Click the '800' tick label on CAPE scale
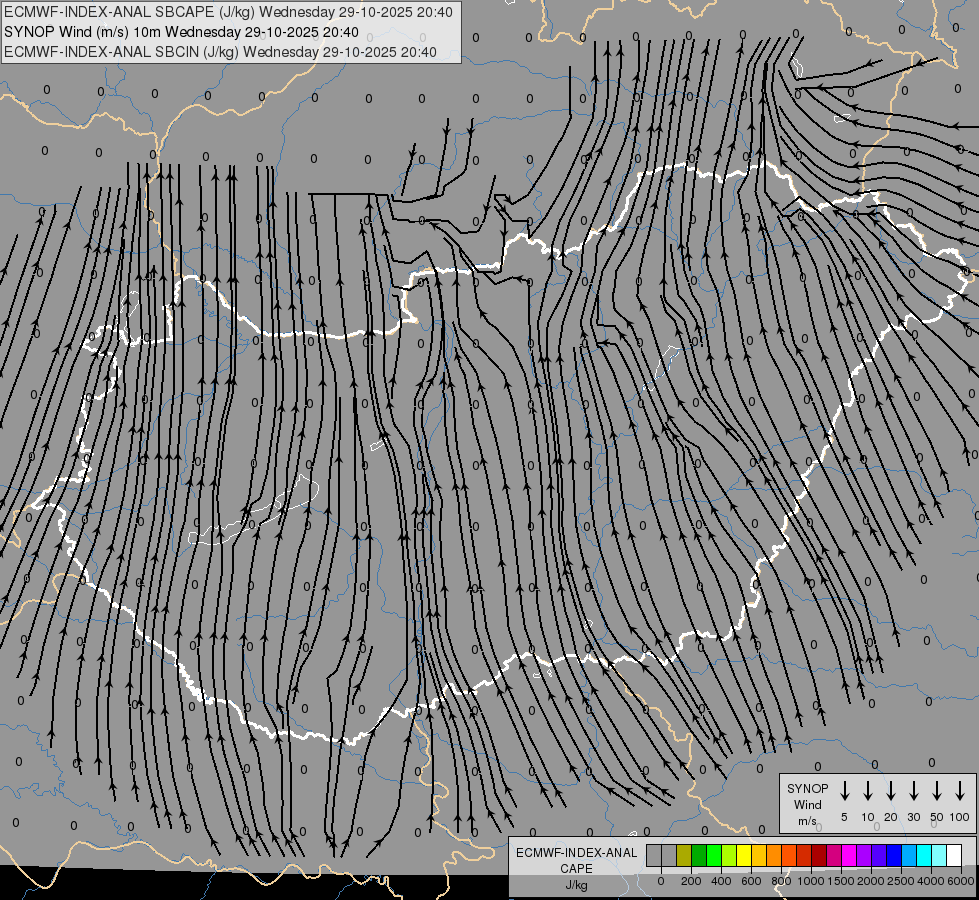Screen dimensions: 979x900 coord(781,881)
